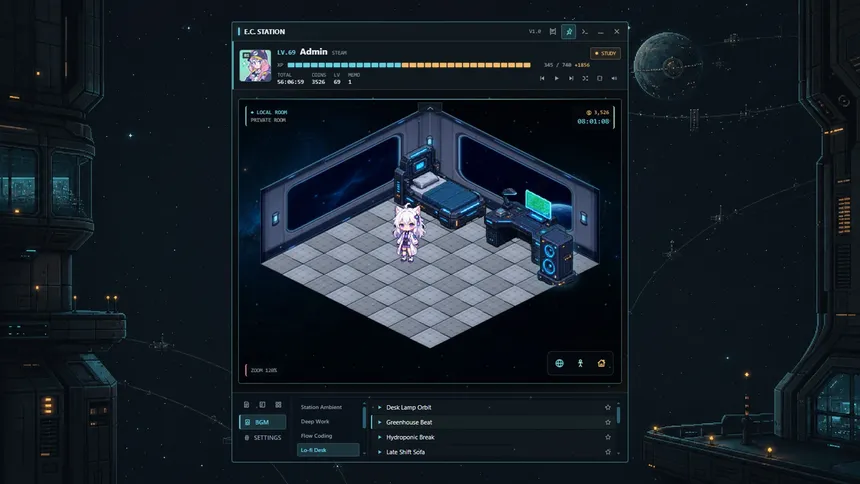Image resolution: width=860 pixels, height=484 pixels.
Task: Click the MEMO count value
Action: (350, 82)
